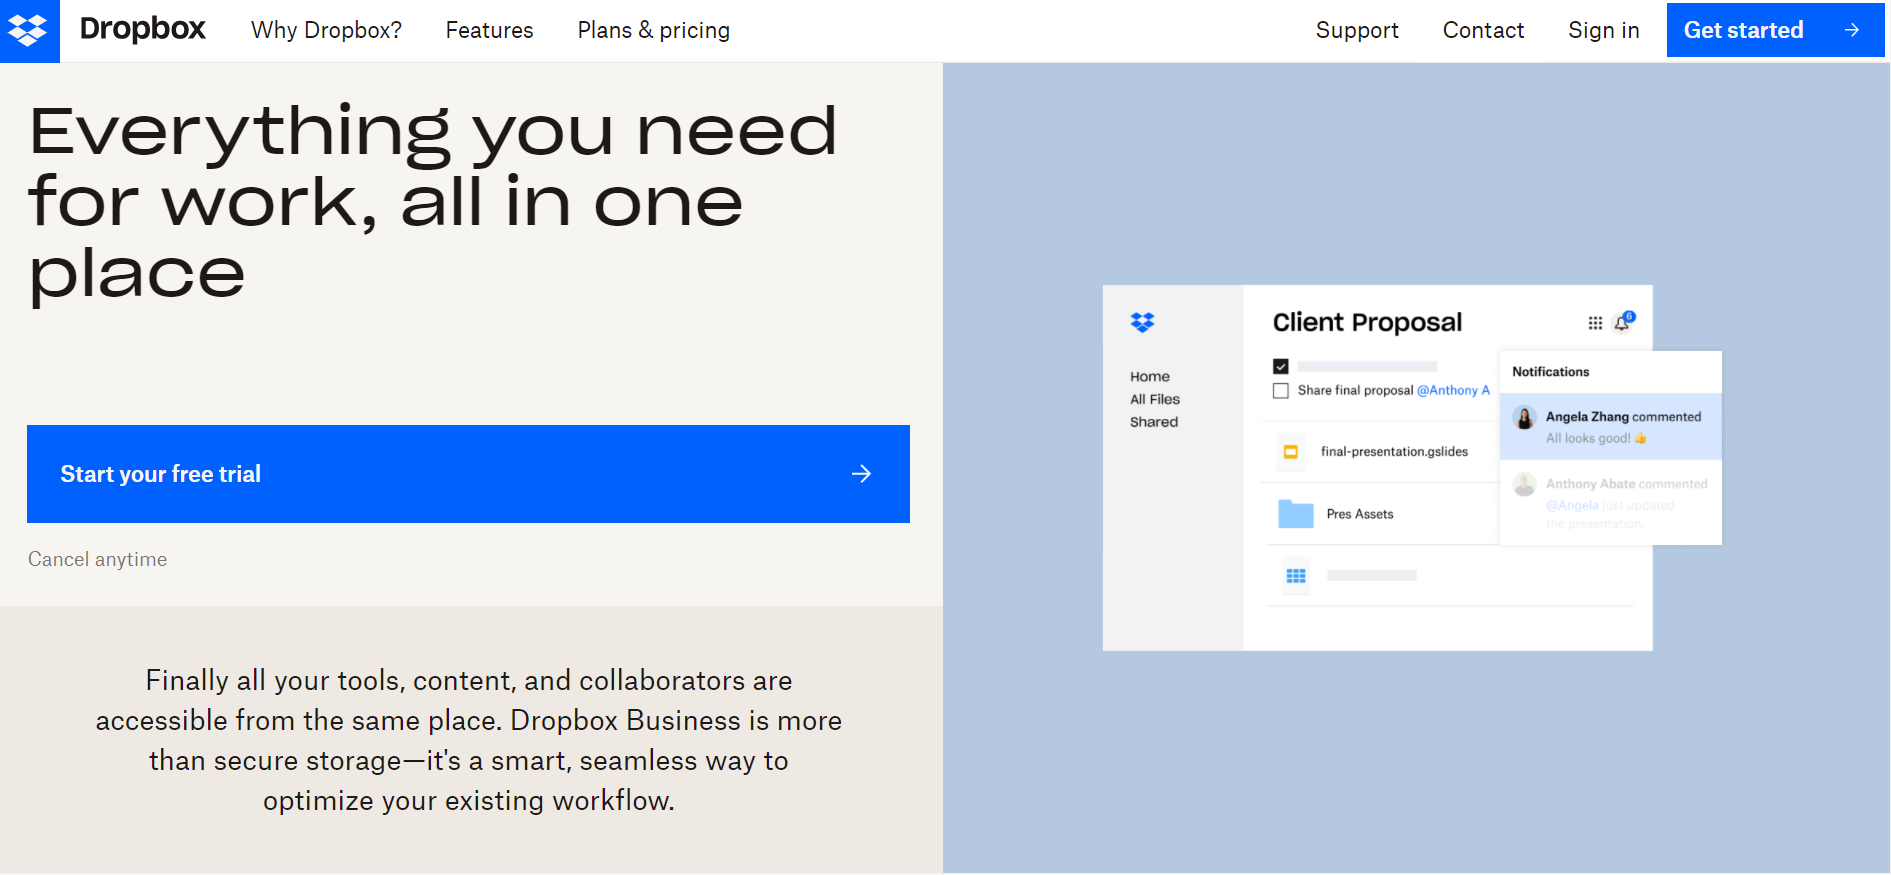The height and width of the screenshot is (875, 1891).
Task: Click arrow icon in Get started button
Action: point(1852,30)
